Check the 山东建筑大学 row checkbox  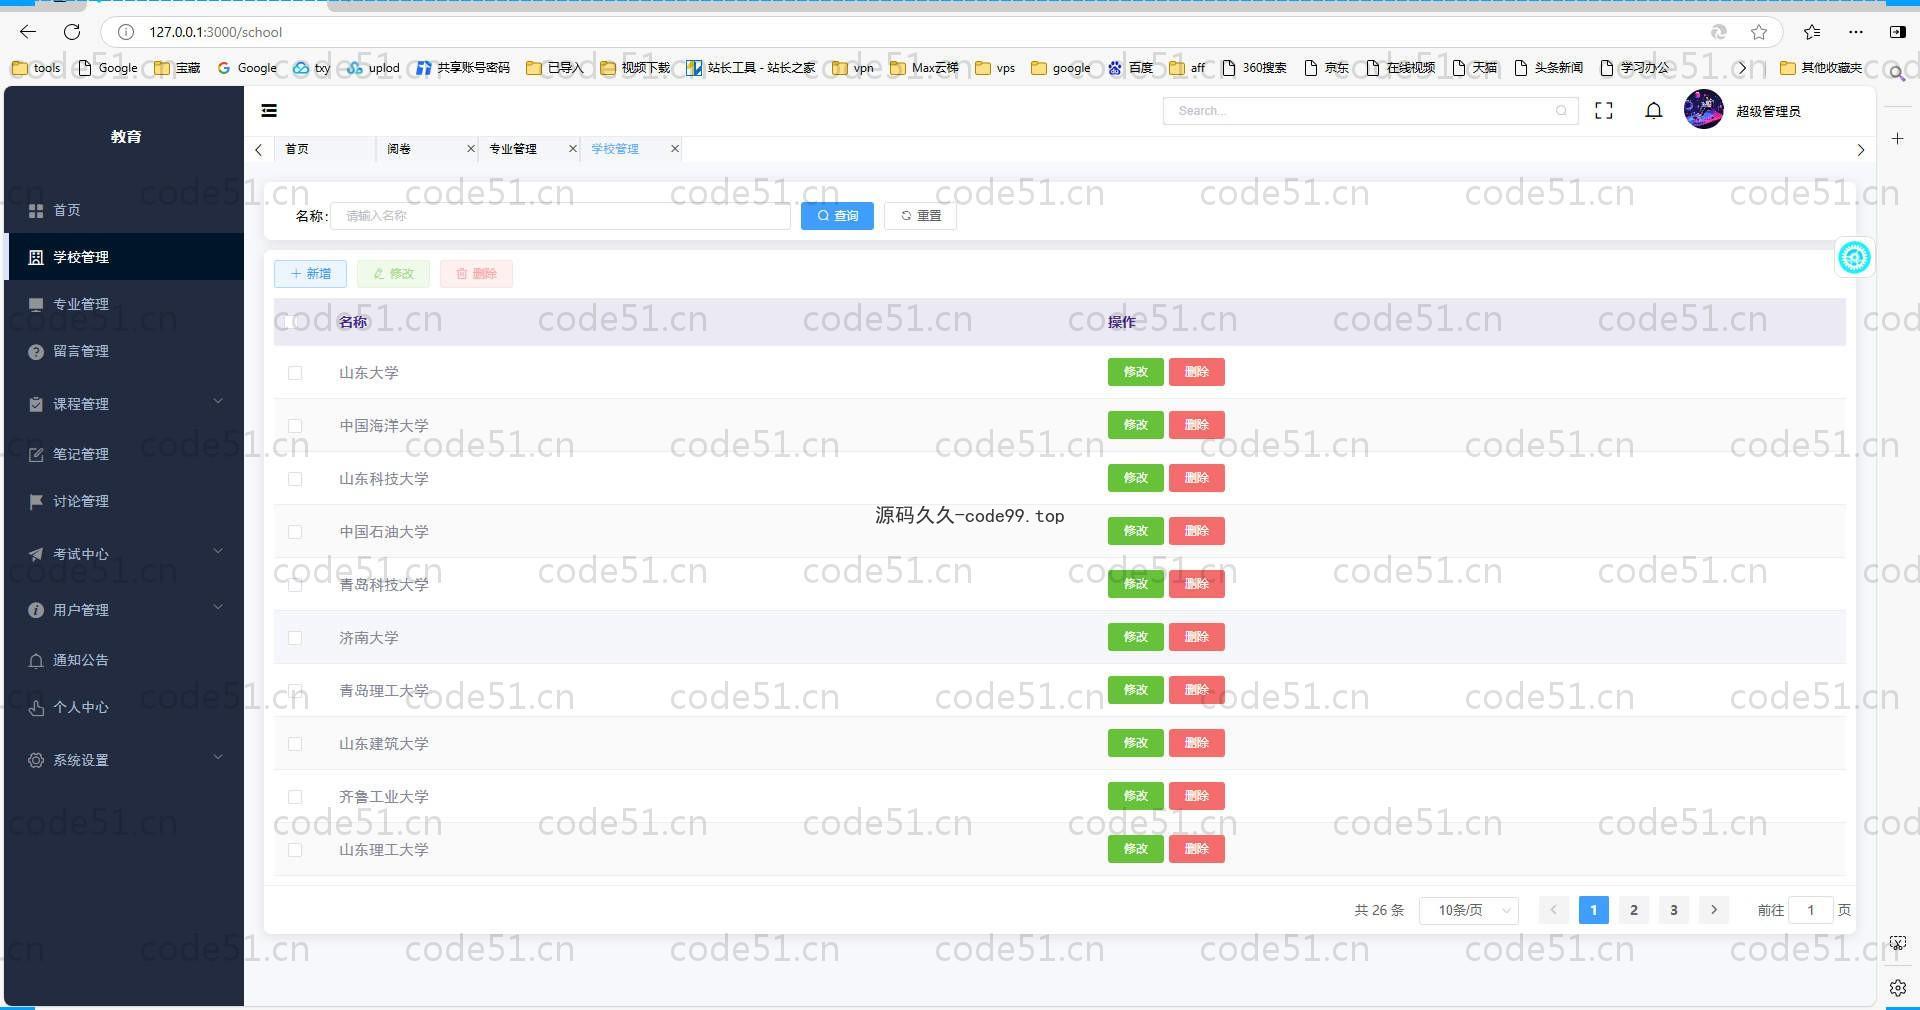[x=295, y=744]
